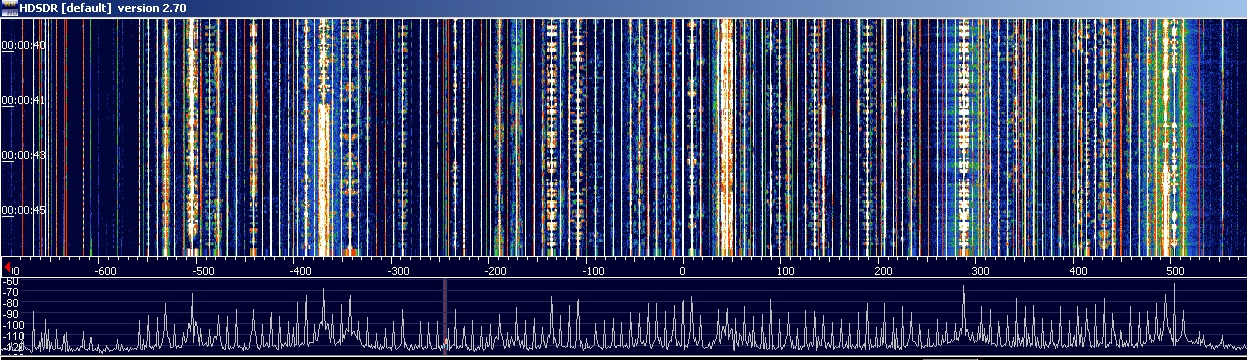
Task: Tune to 0 on the frequency scale
Action: (682, 270)
